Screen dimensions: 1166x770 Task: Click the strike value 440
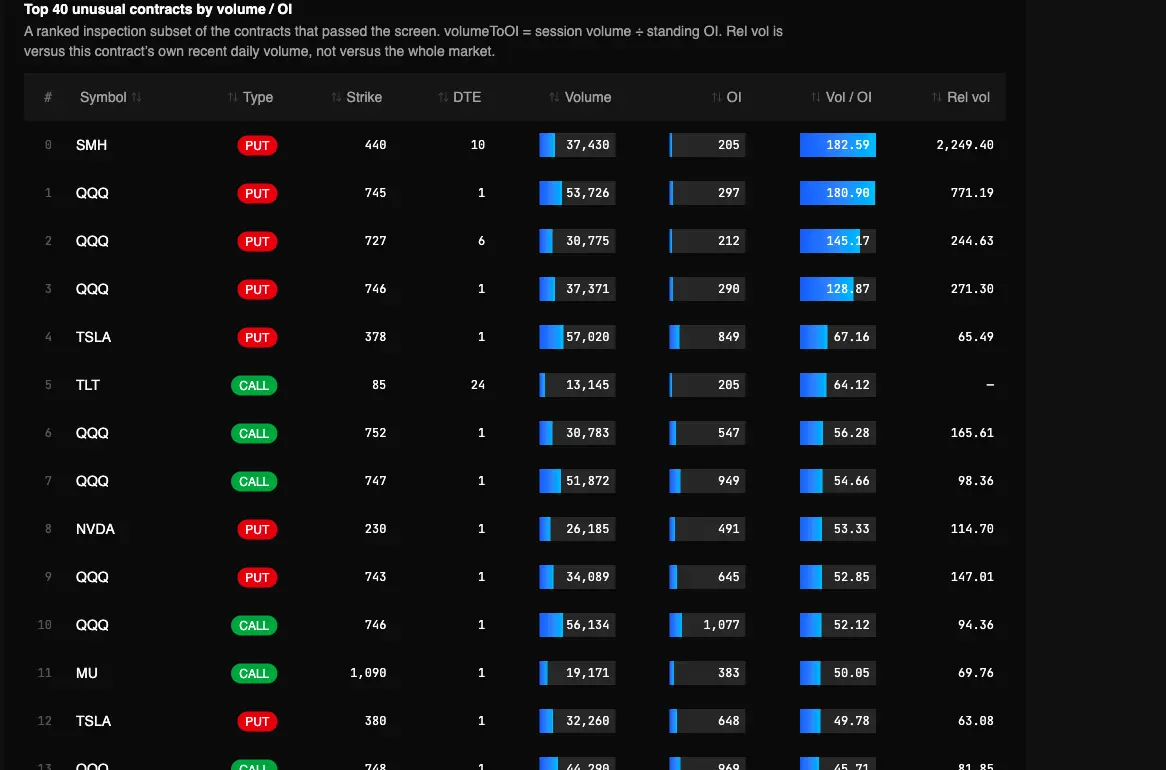[376, 145]
